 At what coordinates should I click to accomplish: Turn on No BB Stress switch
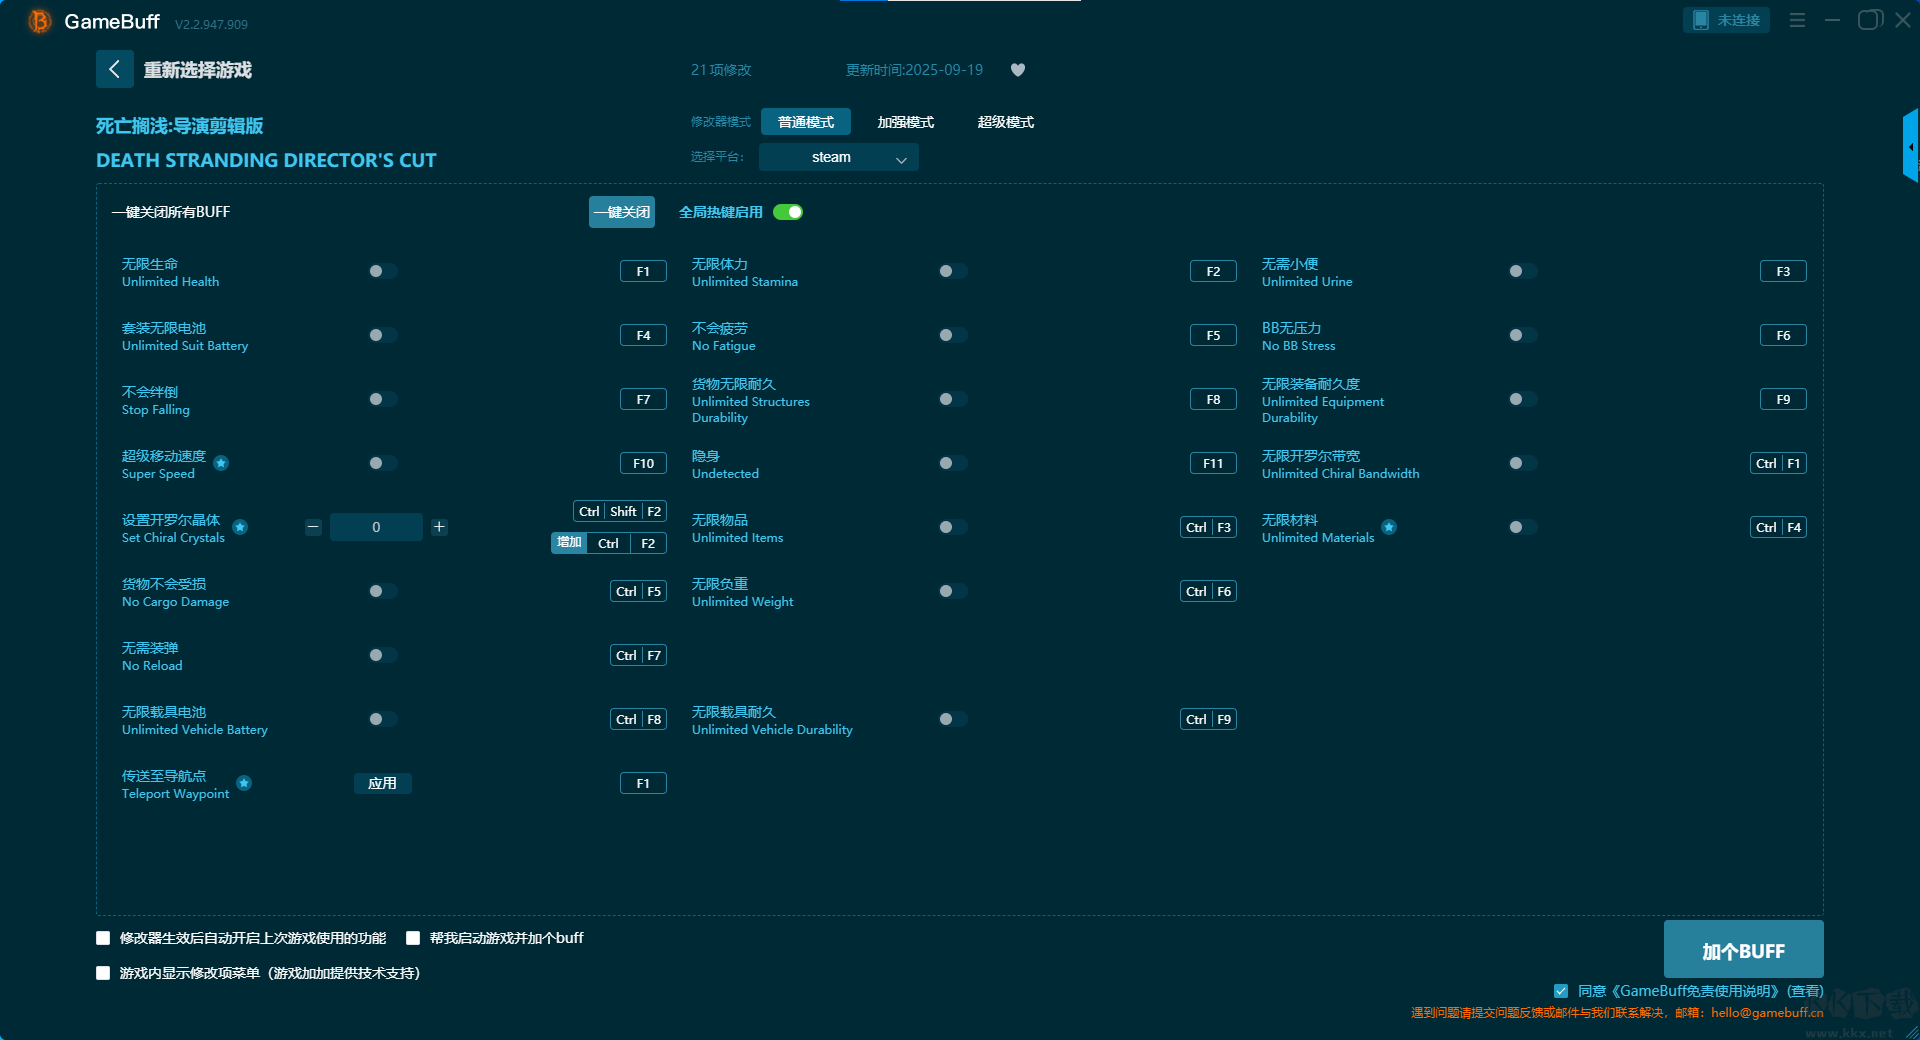pyautogui.click(x=1523, y=335)
